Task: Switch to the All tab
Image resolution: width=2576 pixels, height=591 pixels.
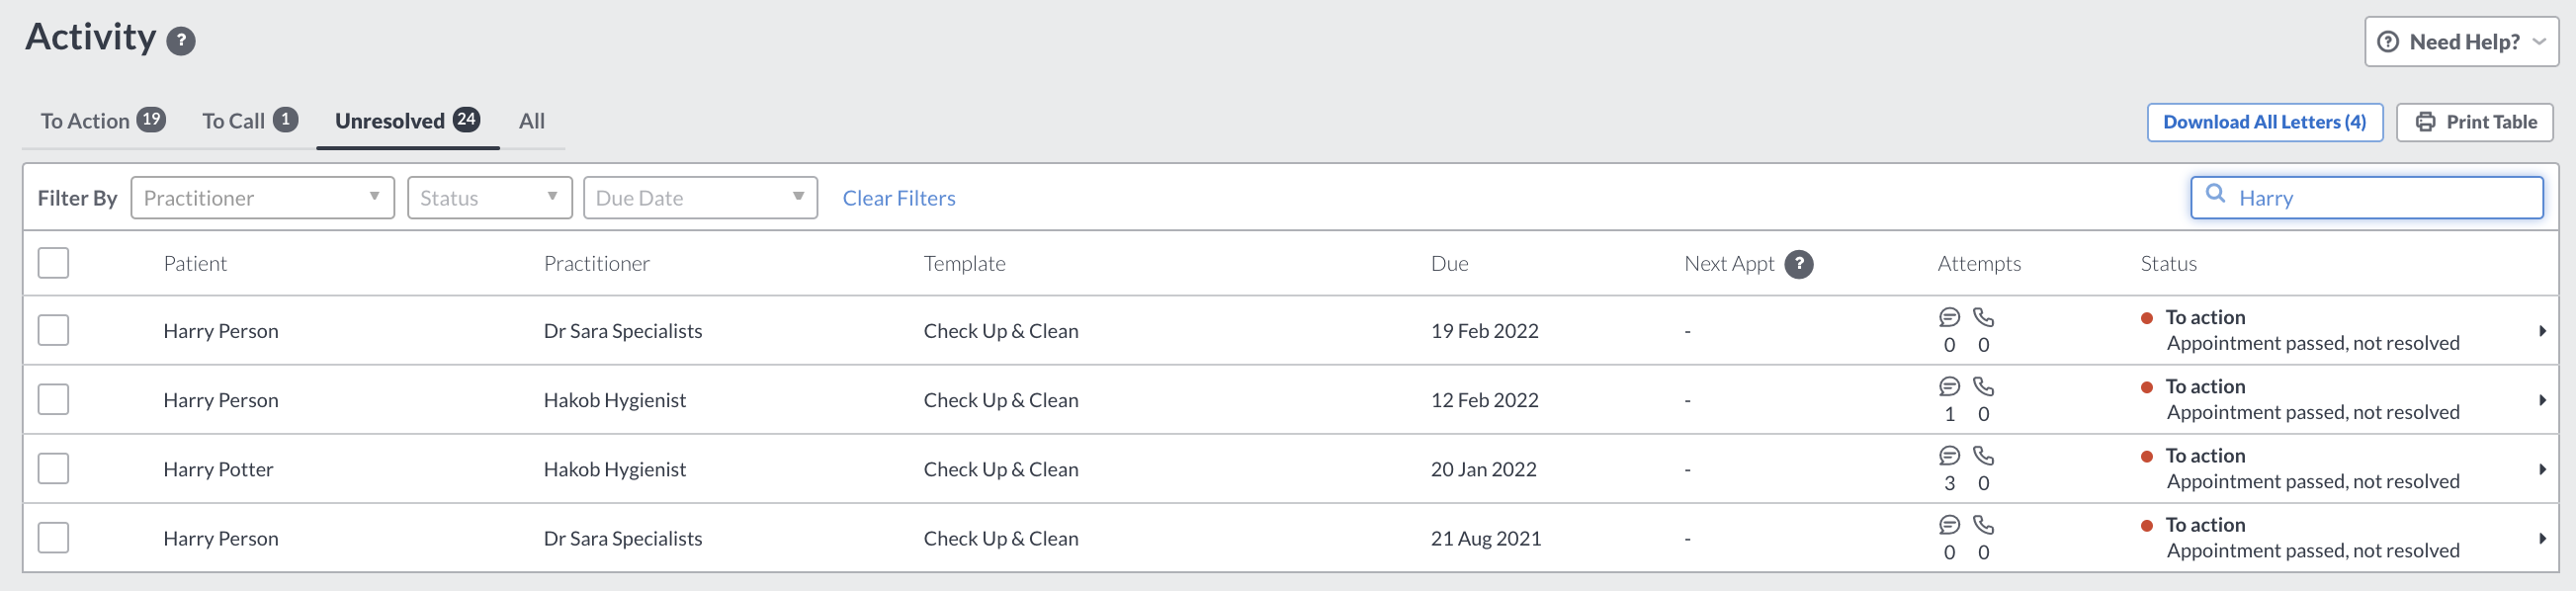Action: 532,121
